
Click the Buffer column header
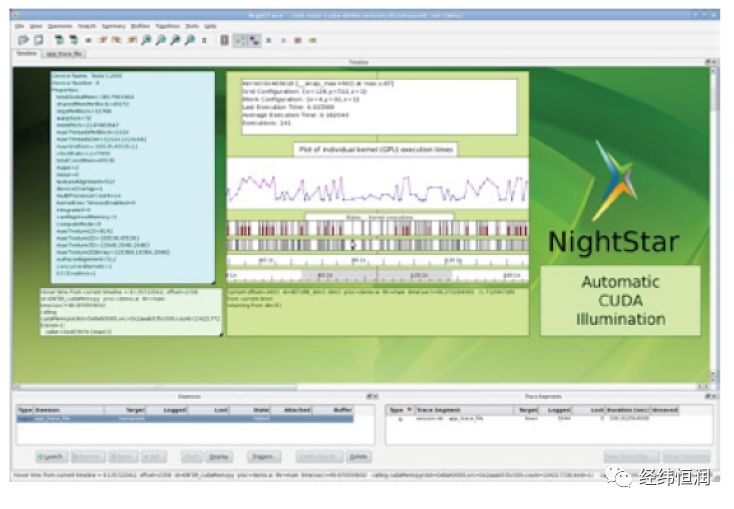[333, 410]
